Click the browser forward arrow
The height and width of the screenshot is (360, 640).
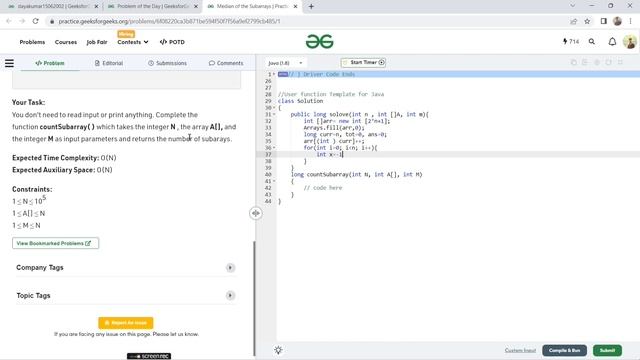click(x=22, y=21)
